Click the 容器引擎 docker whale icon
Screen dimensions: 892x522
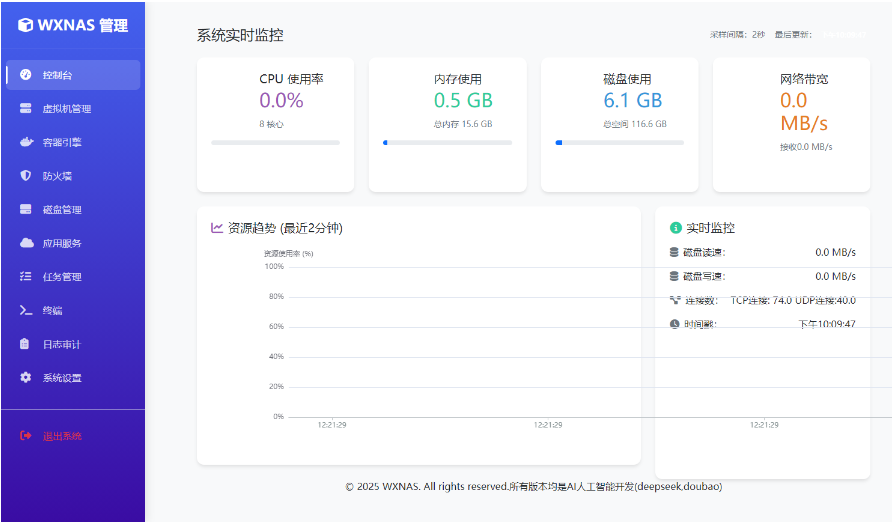26,142
